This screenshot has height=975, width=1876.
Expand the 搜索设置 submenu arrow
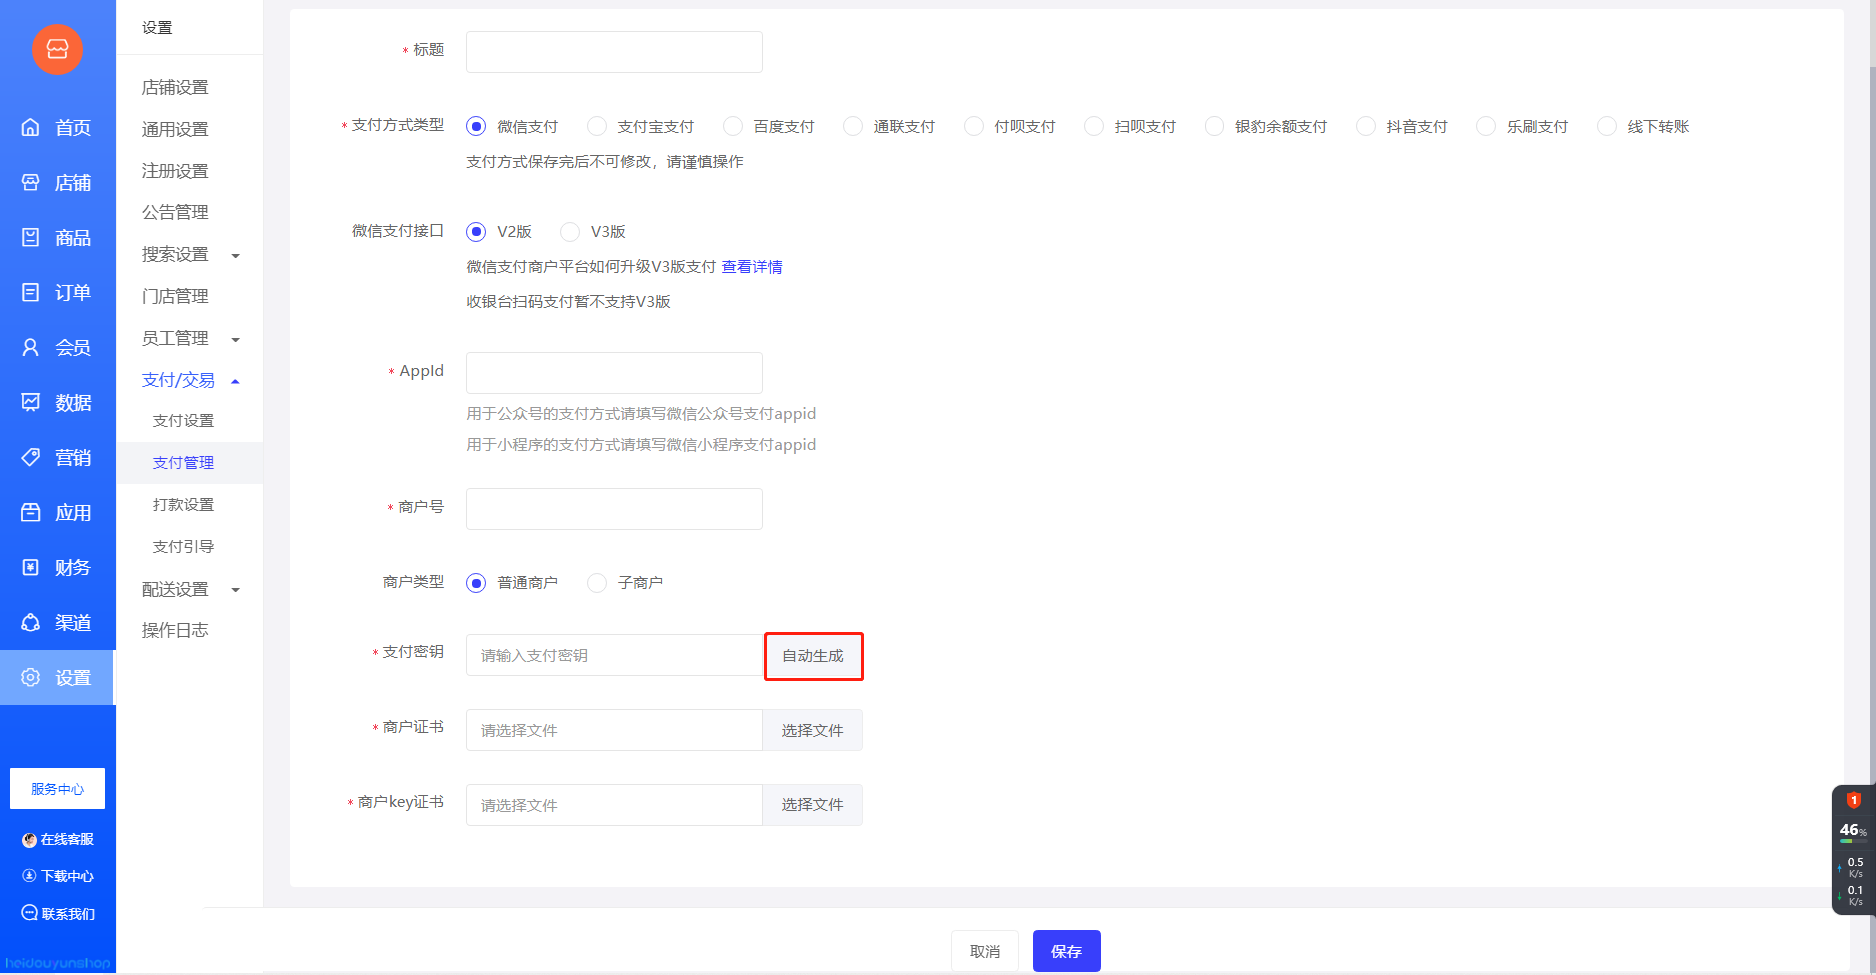tap(236, 256)
